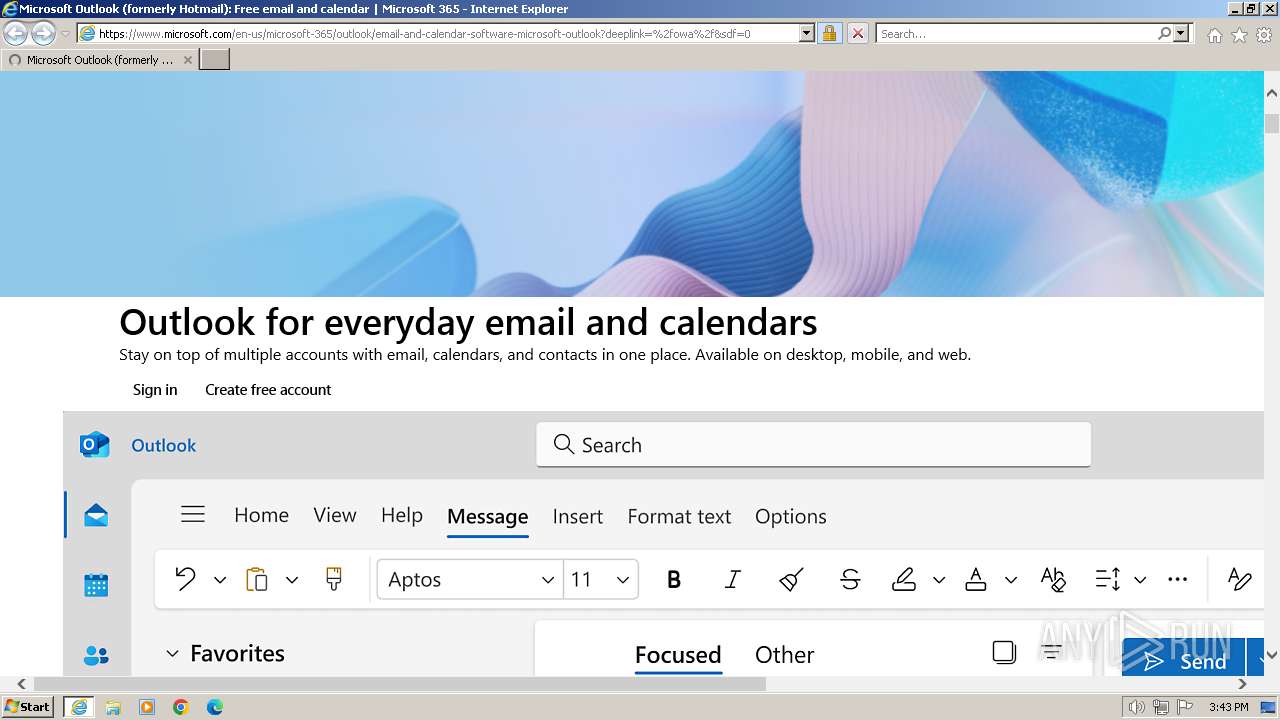Open the IE search provider dropdown
Image resolution: width=1280 pixels, height=720 pixels.
(x=1181, y=33)
